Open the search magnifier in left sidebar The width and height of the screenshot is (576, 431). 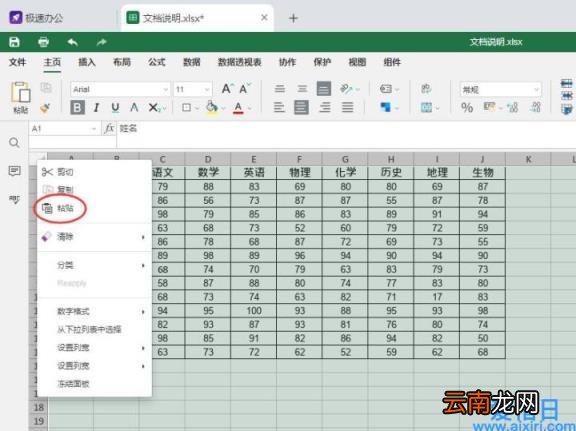pyautogui.click(x=14, y=143)
